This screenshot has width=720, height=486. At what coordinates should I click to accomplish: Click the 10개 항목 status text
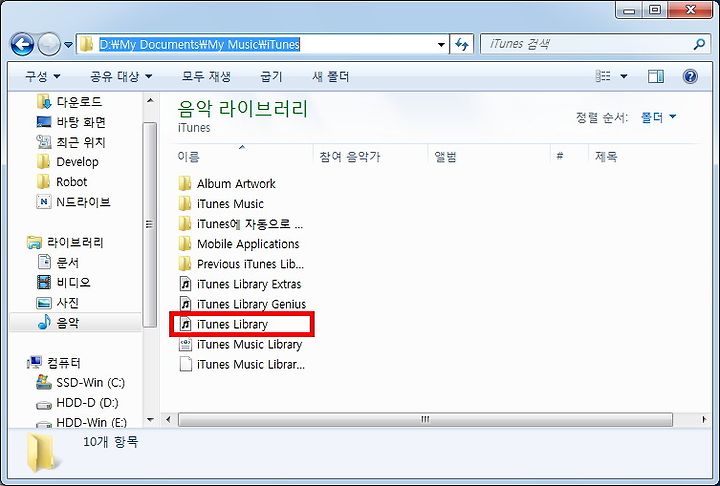pos(111,442)
